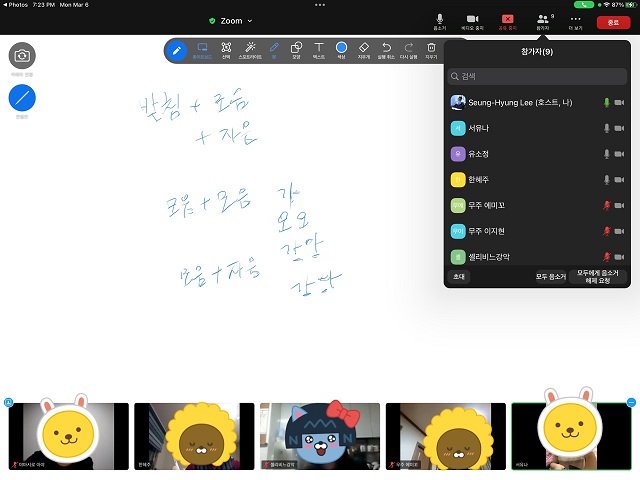
Task: Activate the spotlight (스포트라이트) tool
Action: [250, 51]
